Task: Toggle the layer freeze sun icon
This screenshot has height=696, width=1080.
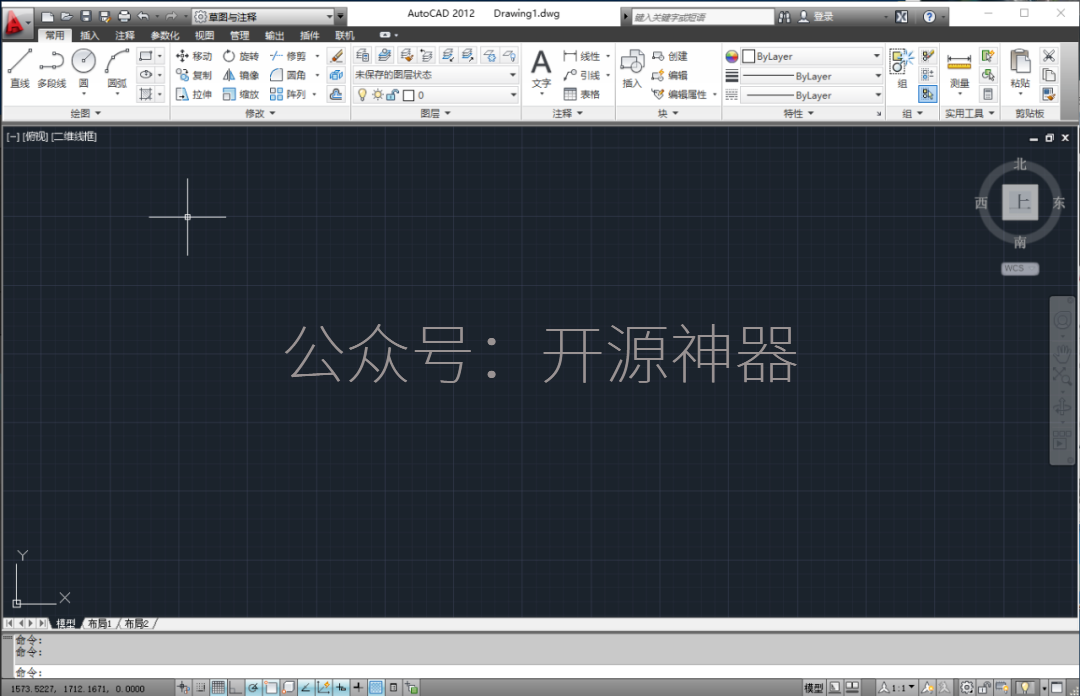Action: coord(377,95)
